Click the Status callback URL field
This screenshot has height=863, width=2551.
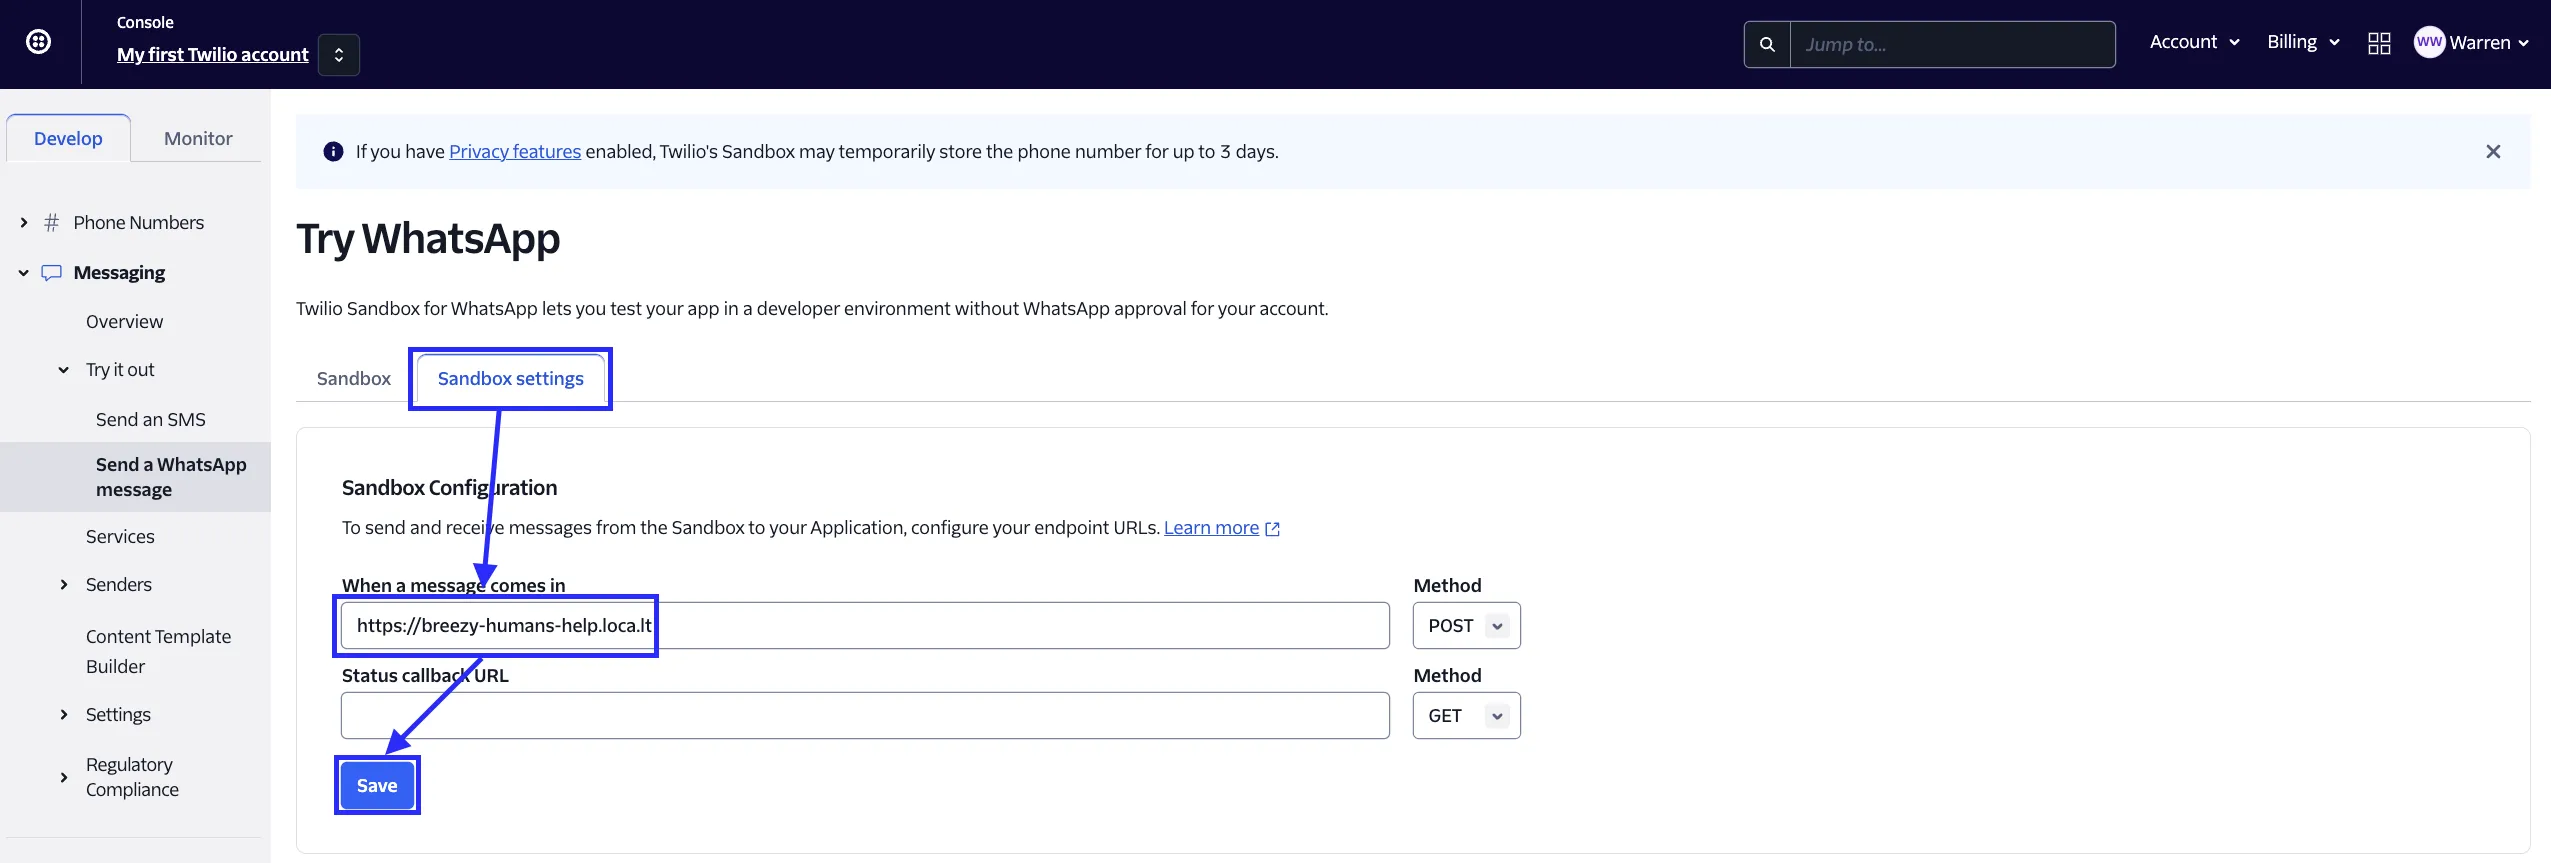pos(864,716)
